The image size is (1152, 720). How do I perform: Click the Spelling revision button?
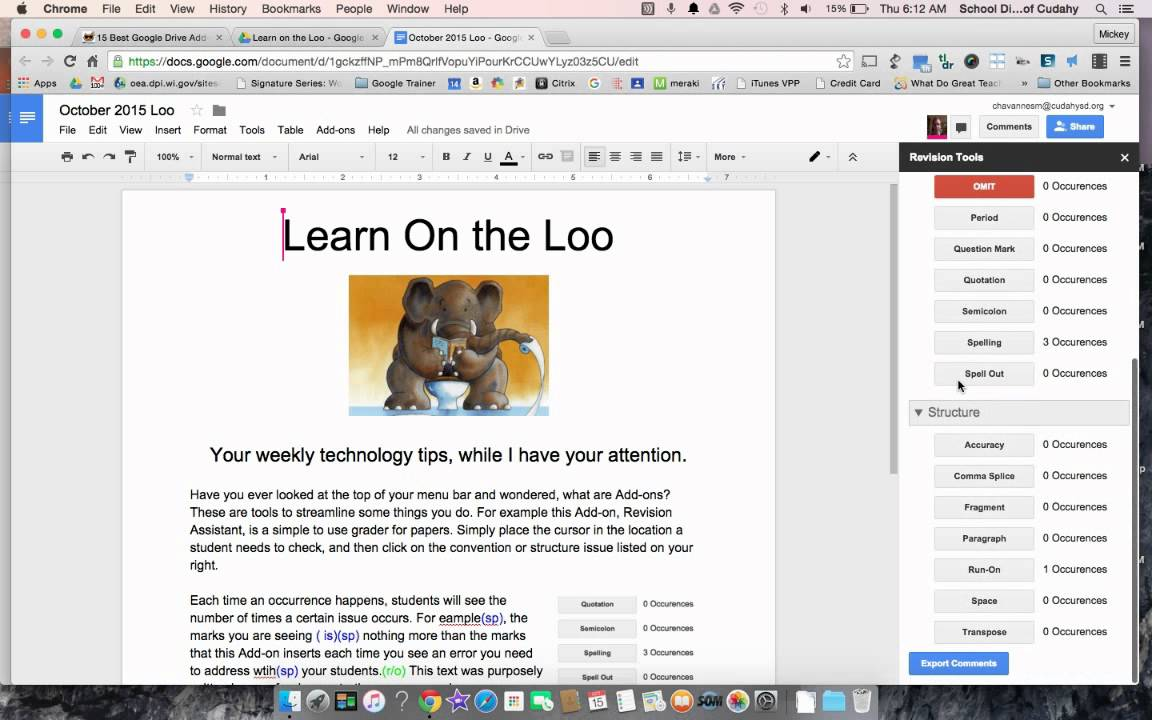[x=984, y=342]
